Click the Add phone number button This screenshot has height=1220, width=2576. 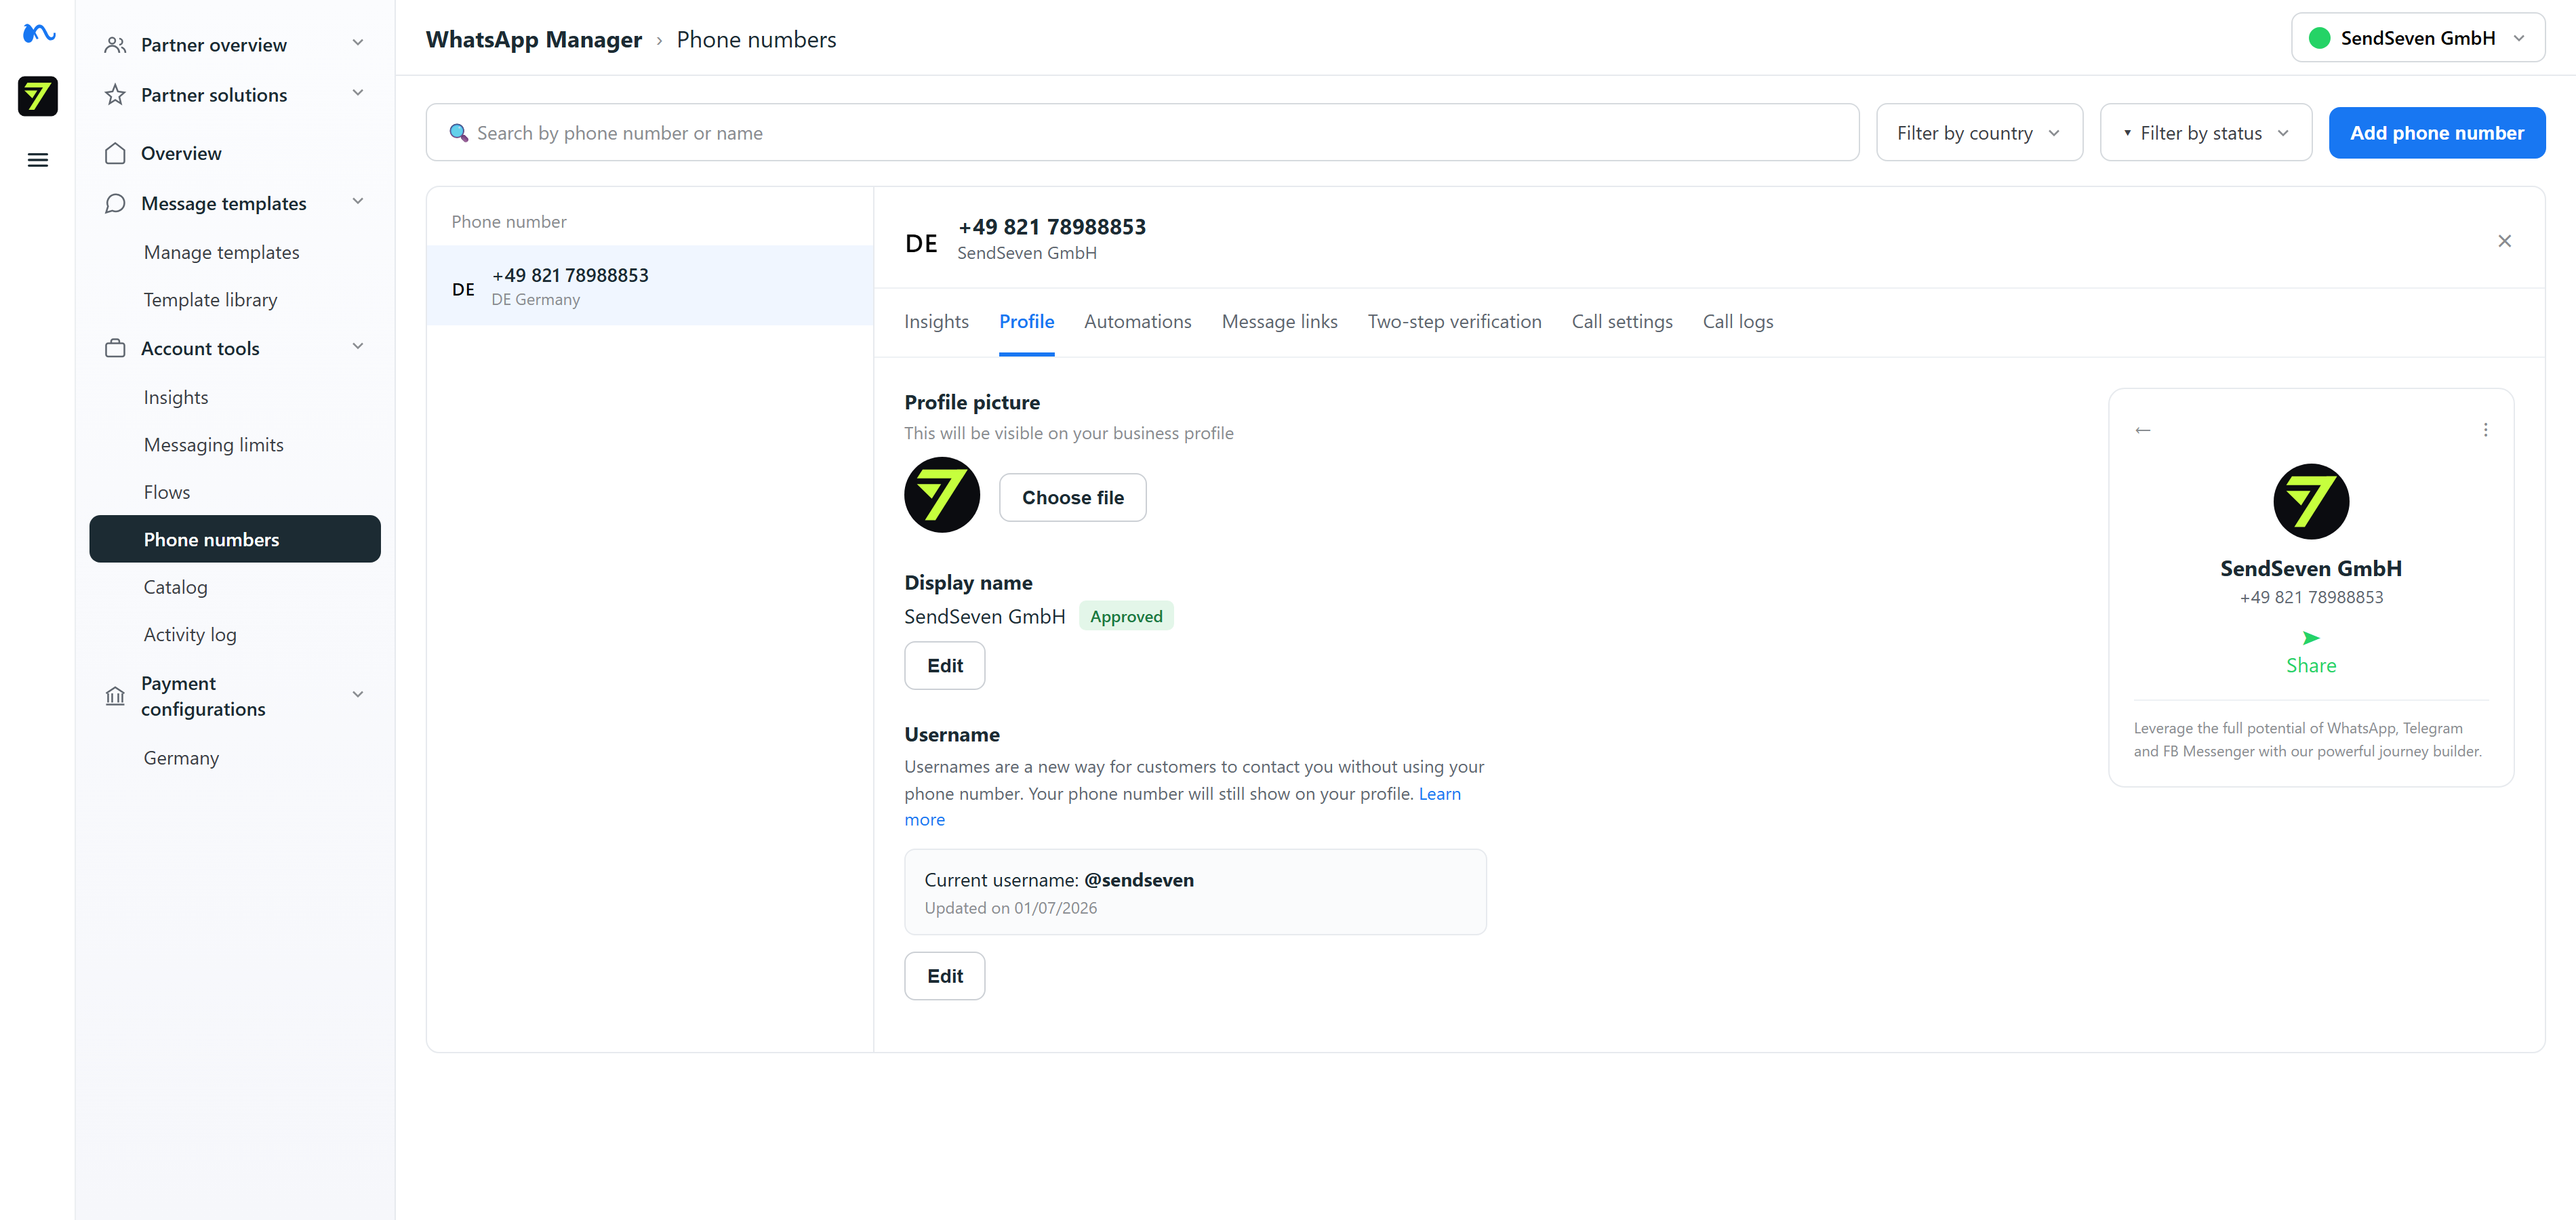pyautogui.click(x=2436, y=132)
